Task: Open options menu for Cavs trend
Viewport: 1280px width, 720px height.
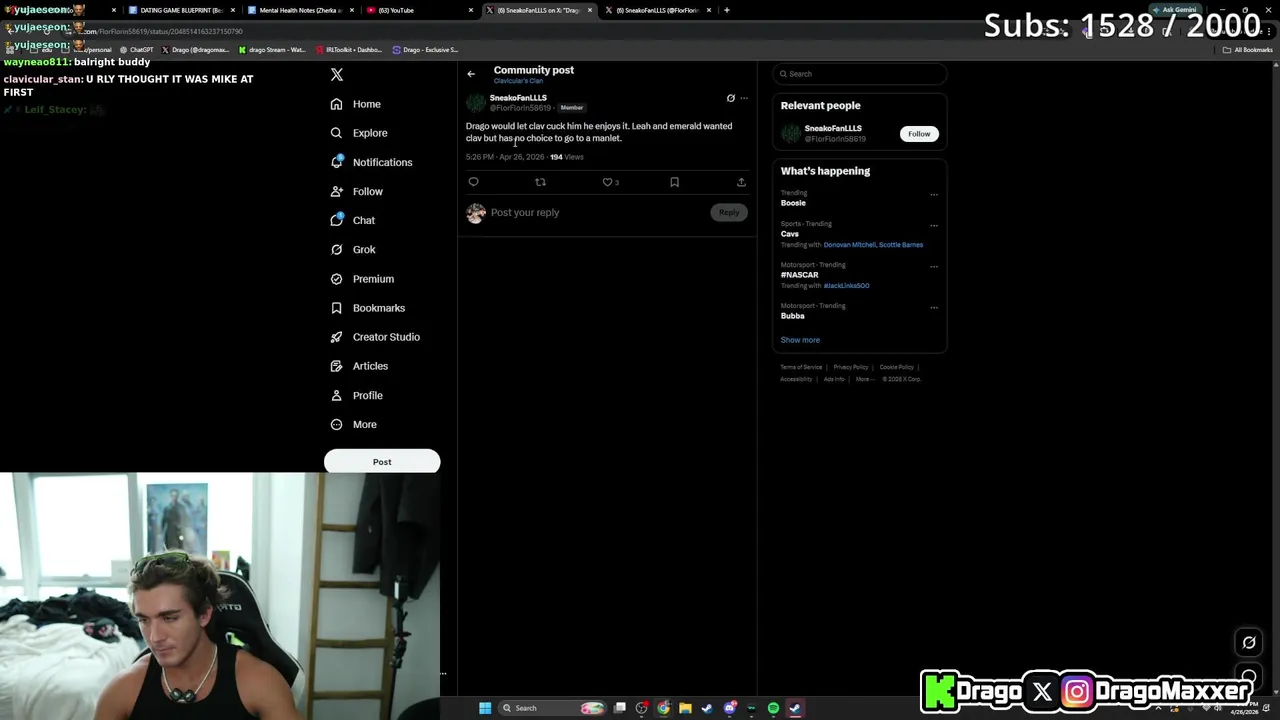Action: [x=934, y=225]
